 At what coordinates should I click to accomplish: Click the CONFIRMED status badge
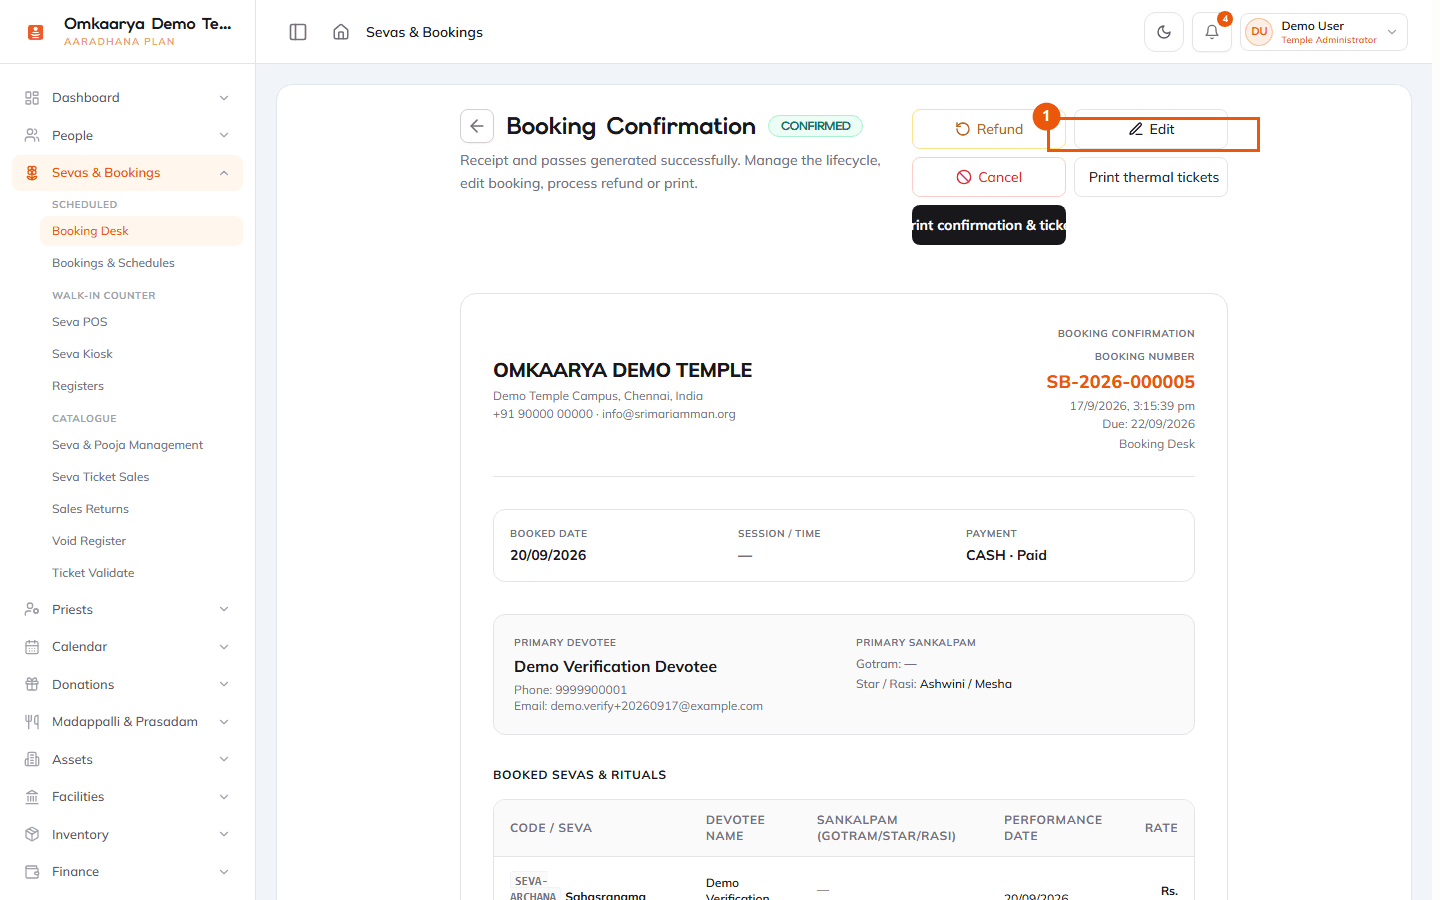(x=815, y=126)
